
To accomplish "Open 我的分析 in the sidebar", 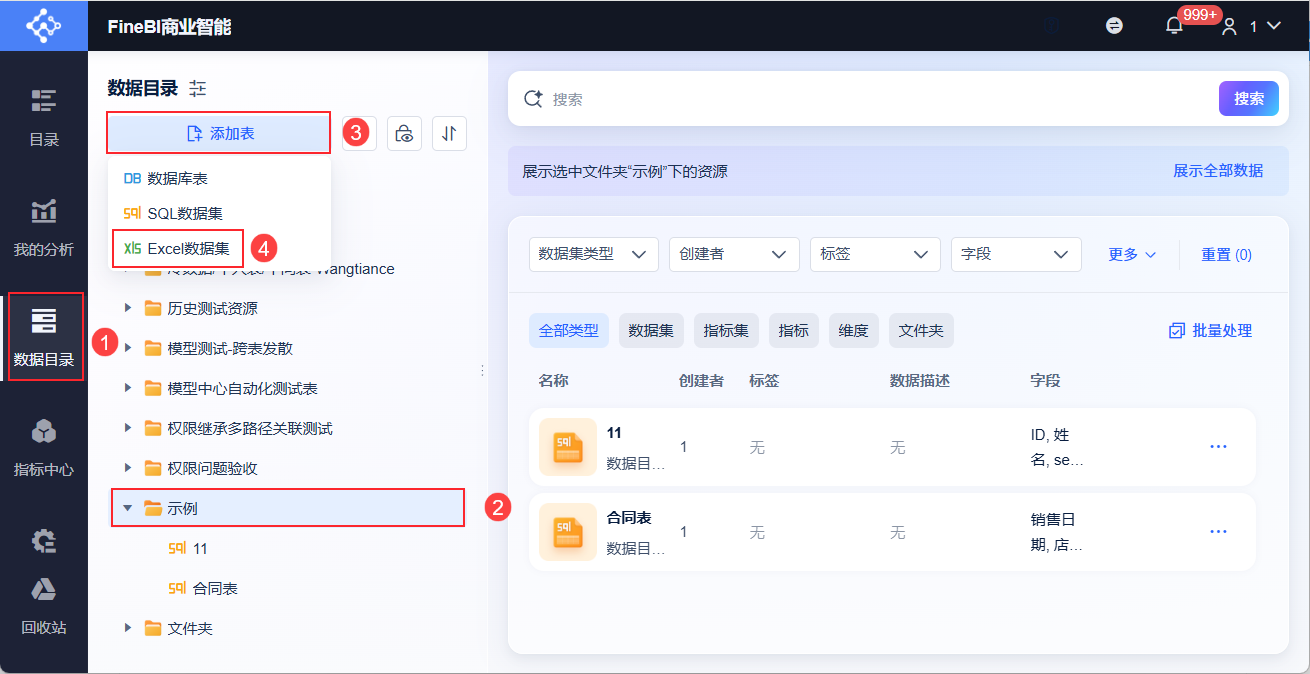I will coord(43,228).
